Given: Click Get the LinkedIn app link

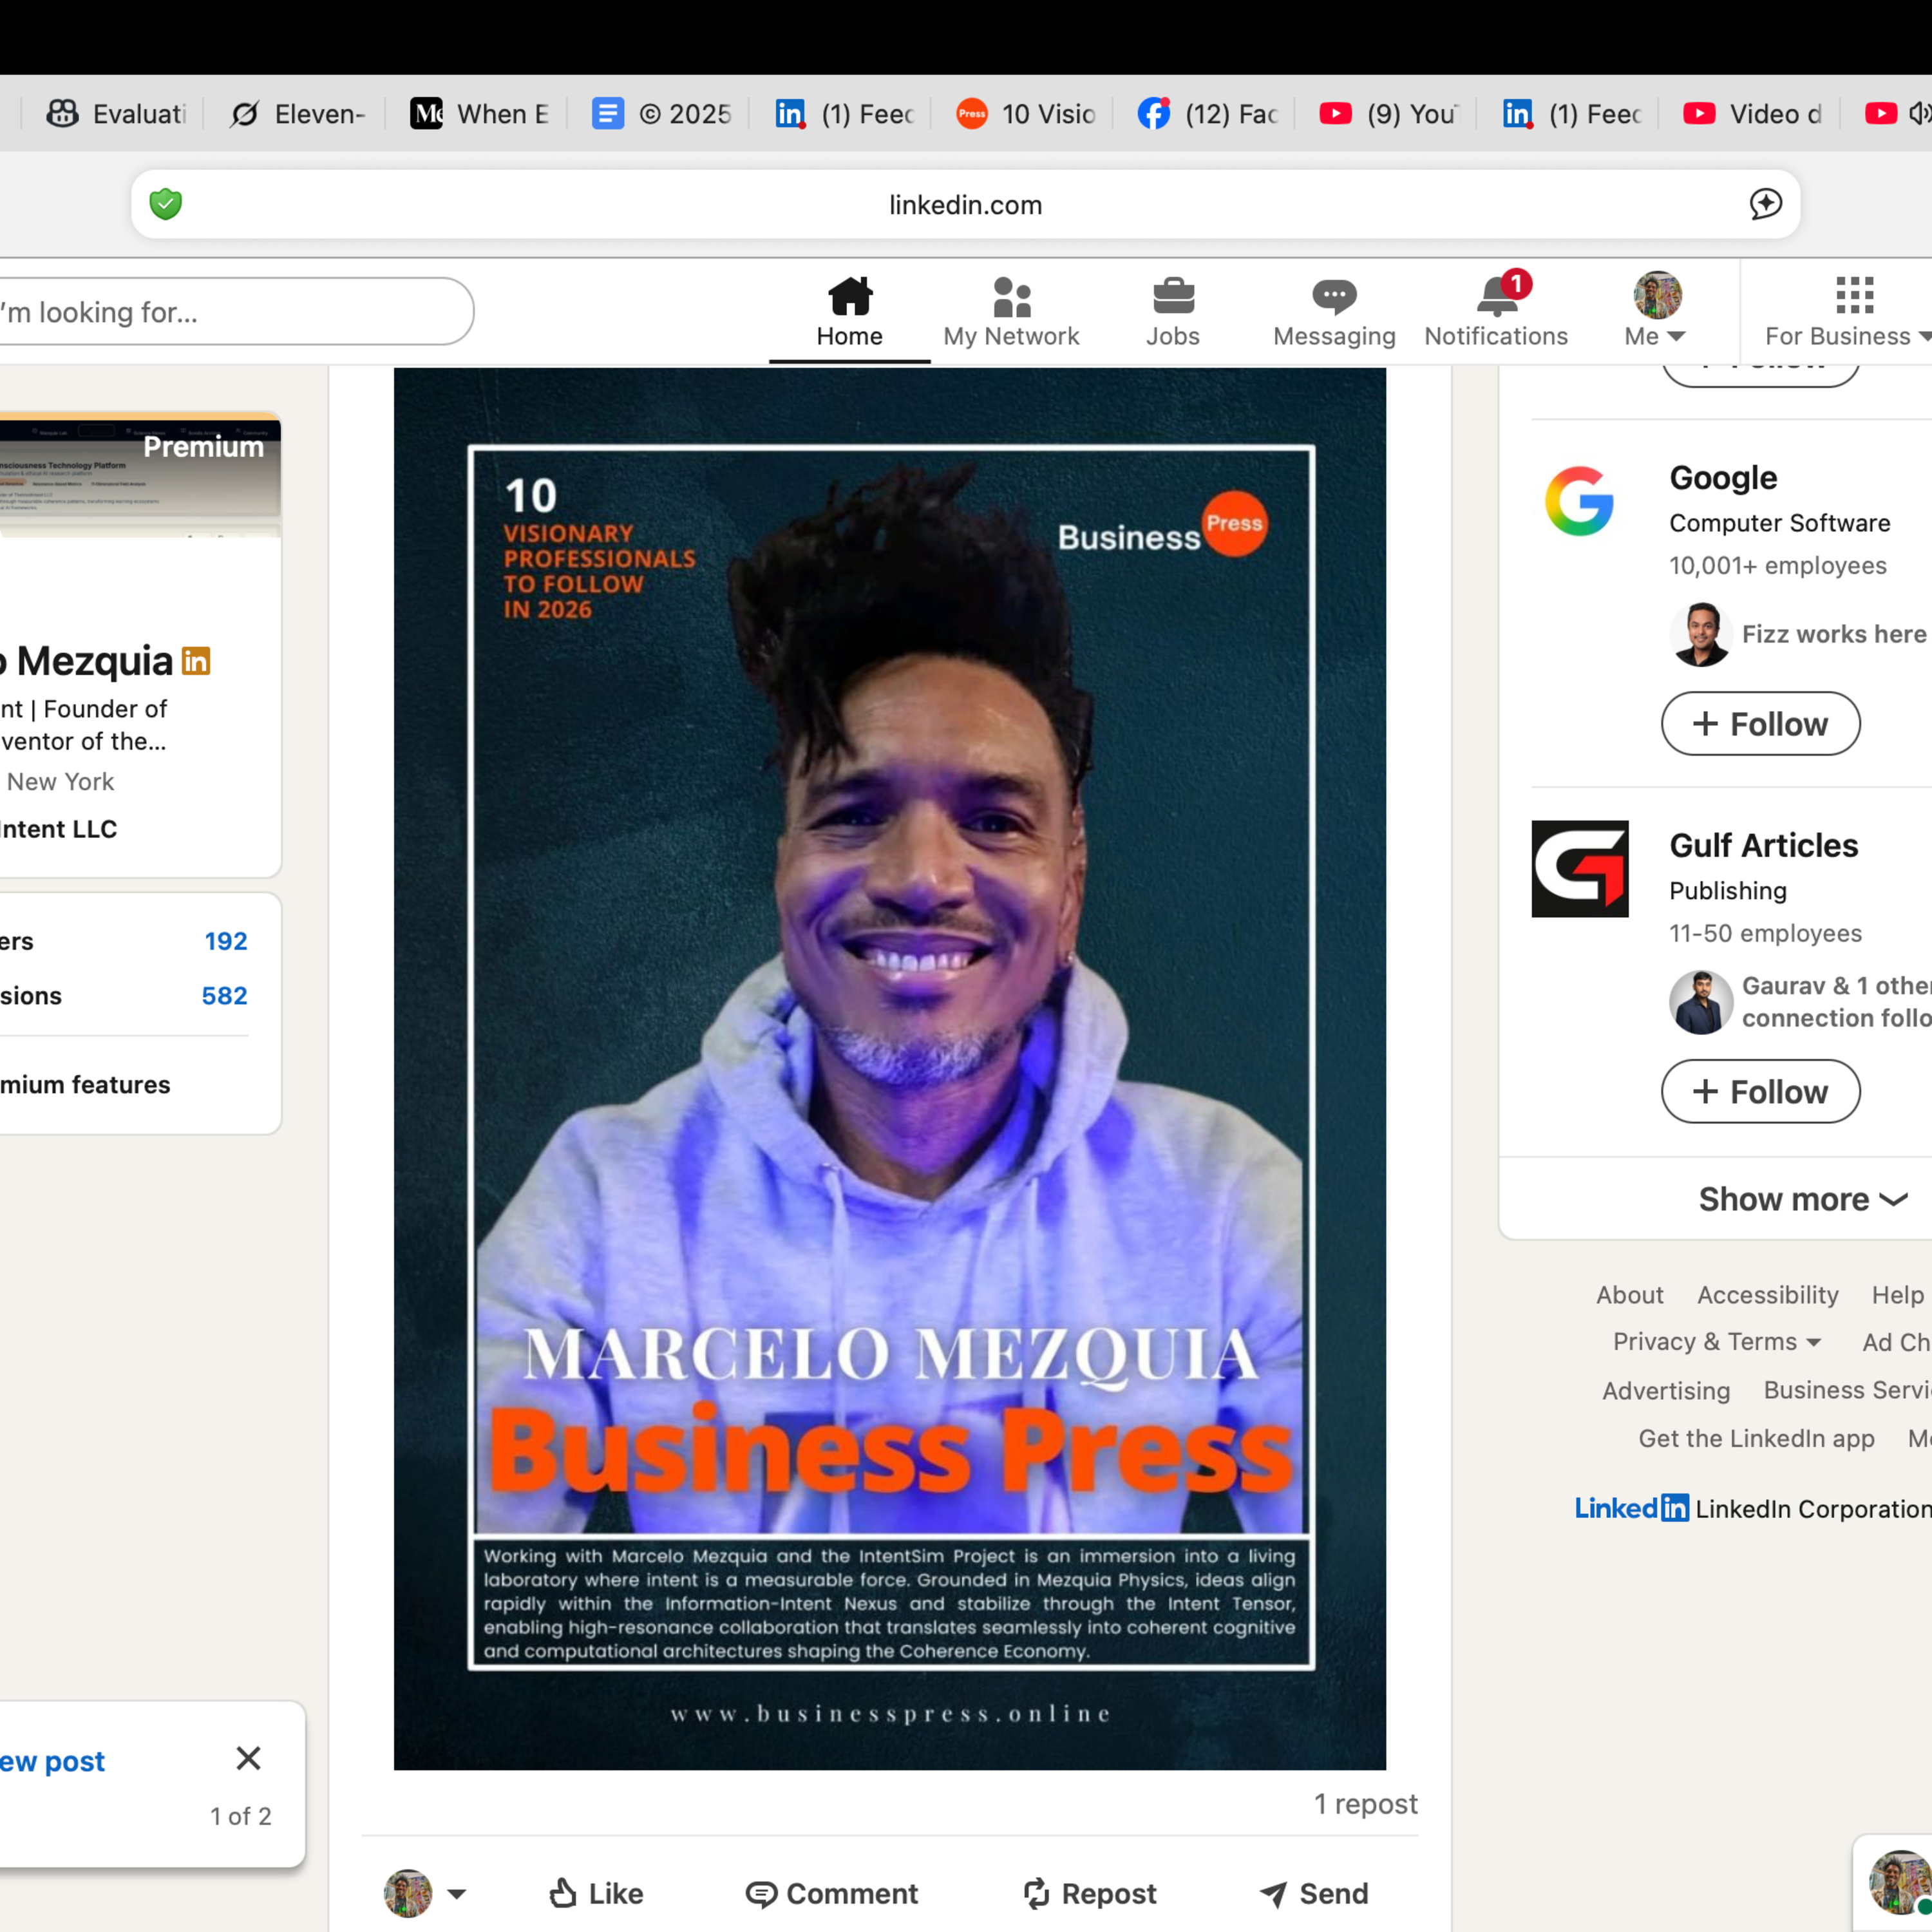Looking at the screenshot, I should coord(1756,1439).
